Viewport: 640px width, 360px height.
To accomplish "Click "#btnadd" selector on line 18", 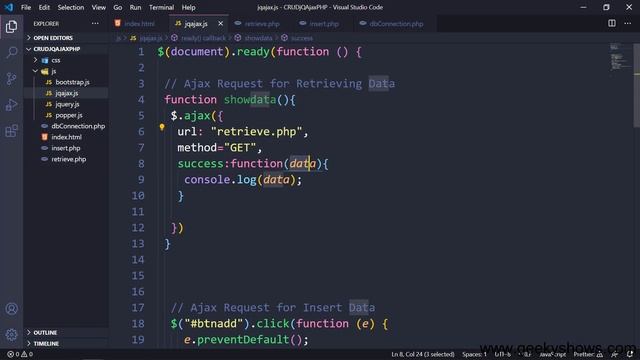I will [213, 324].
